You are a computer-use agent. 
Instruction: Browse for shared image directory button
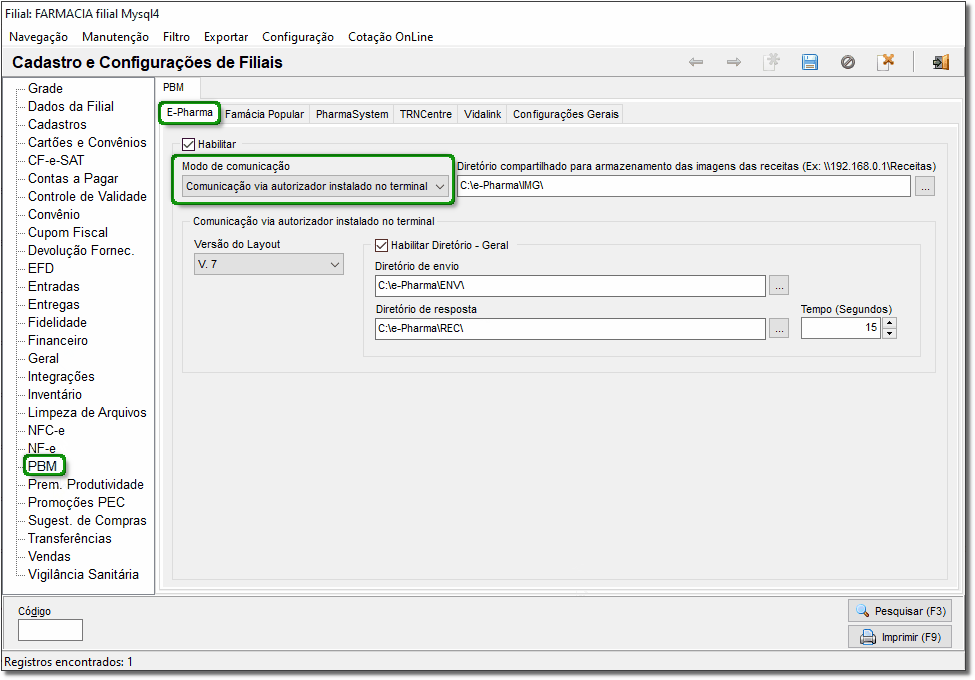pos(925,186)
